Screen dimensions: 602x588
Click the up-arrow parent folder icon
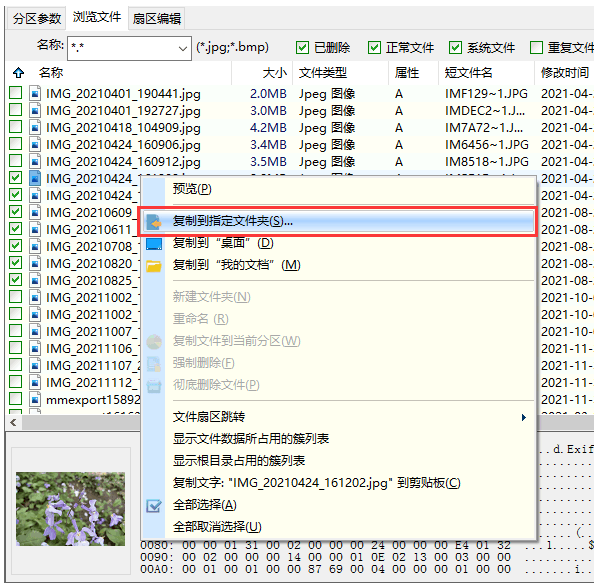coord(18,73)
